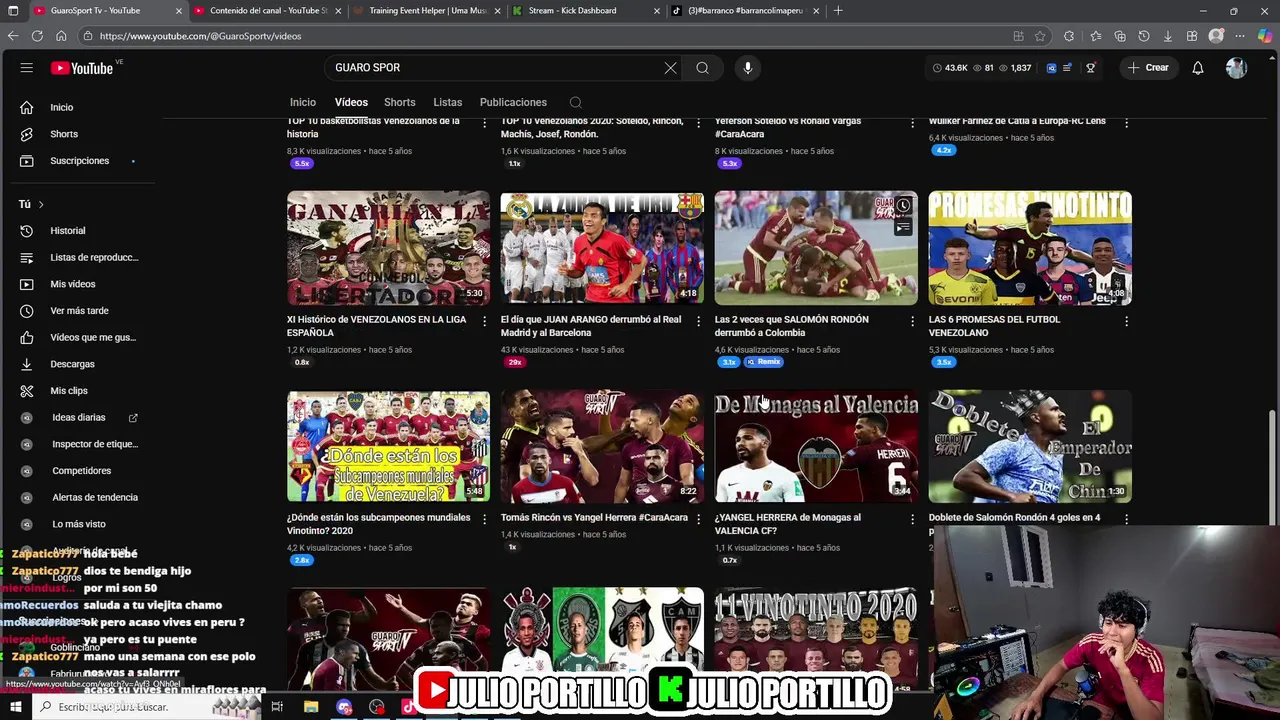
Task: Open the vidIQ list menu icon
Action: click(1067, 68)
